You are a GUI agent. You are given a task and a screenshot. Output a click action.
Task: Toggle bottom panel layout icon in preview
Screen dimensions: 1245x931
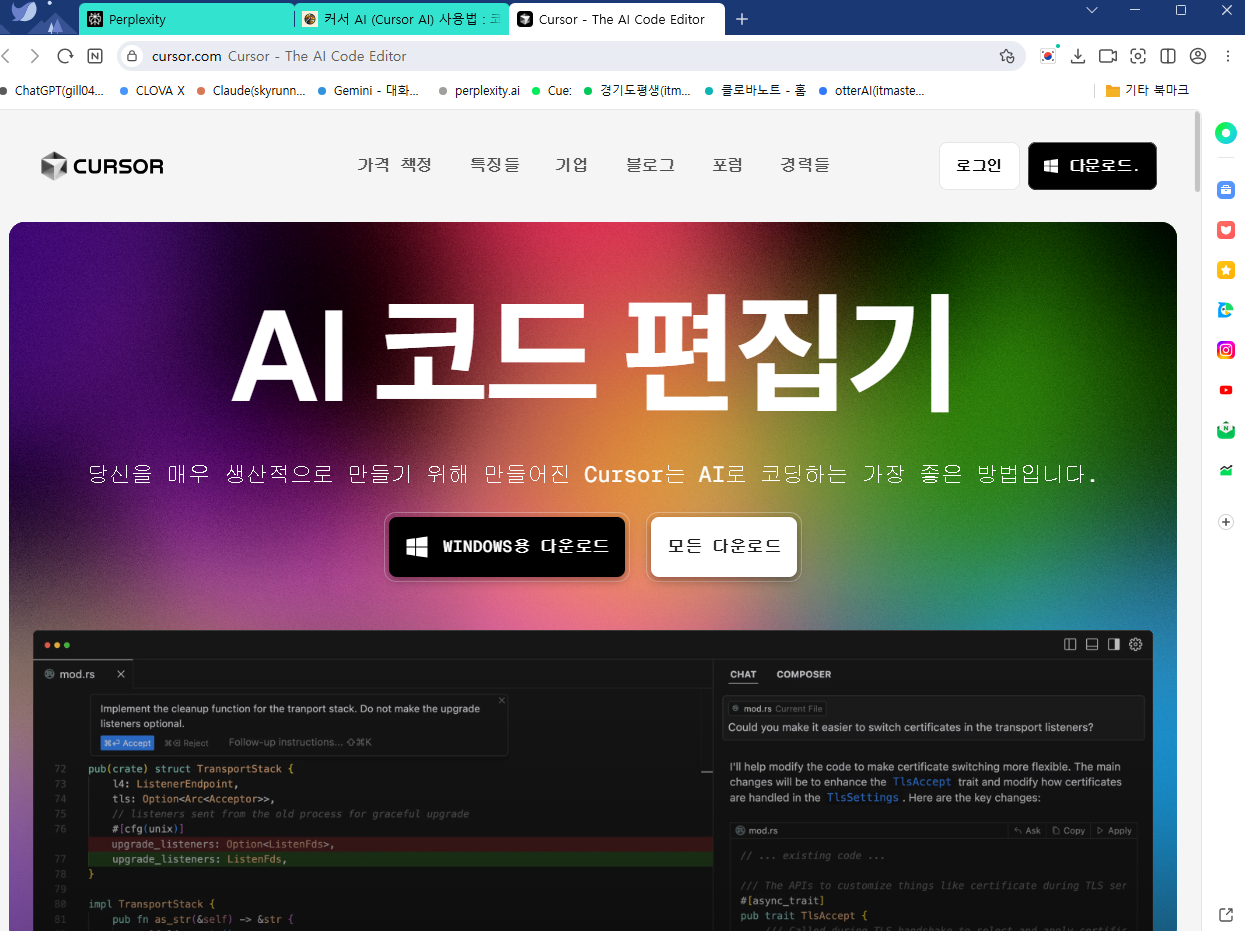point(1092,644)
